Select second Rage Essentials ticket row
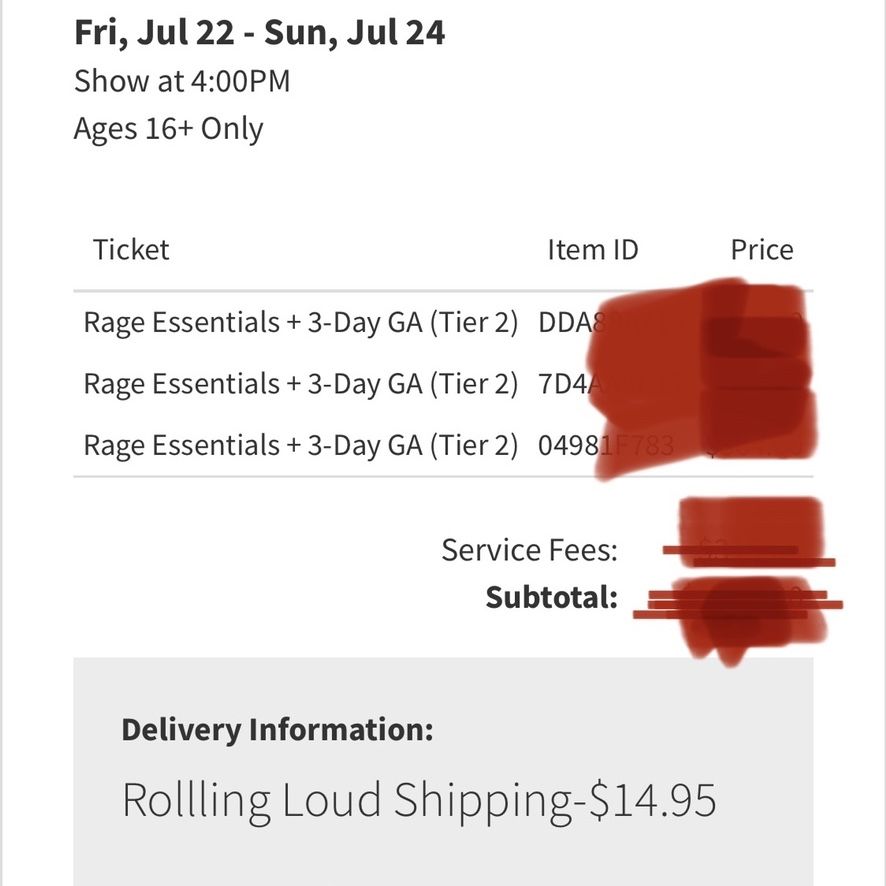Viewport: 886px width, 886px height. click(x=443, y=384)
